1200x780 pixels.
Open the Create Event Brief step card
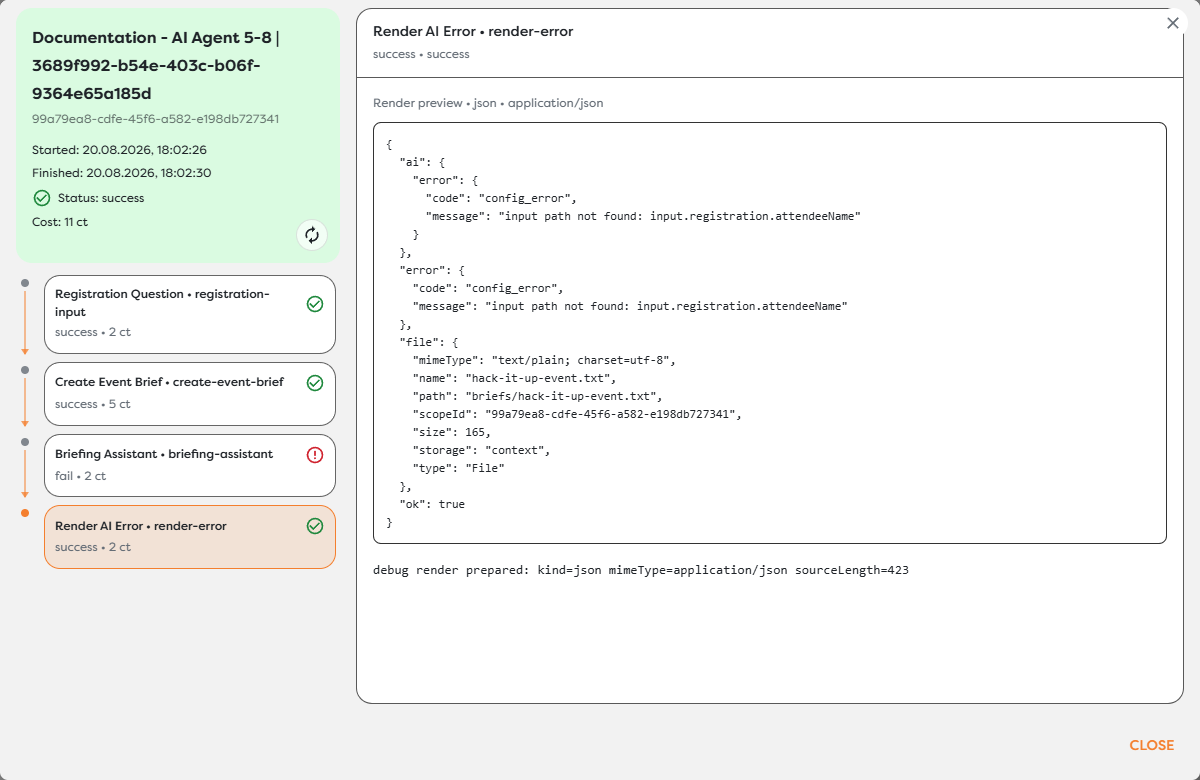click(190, 394)
